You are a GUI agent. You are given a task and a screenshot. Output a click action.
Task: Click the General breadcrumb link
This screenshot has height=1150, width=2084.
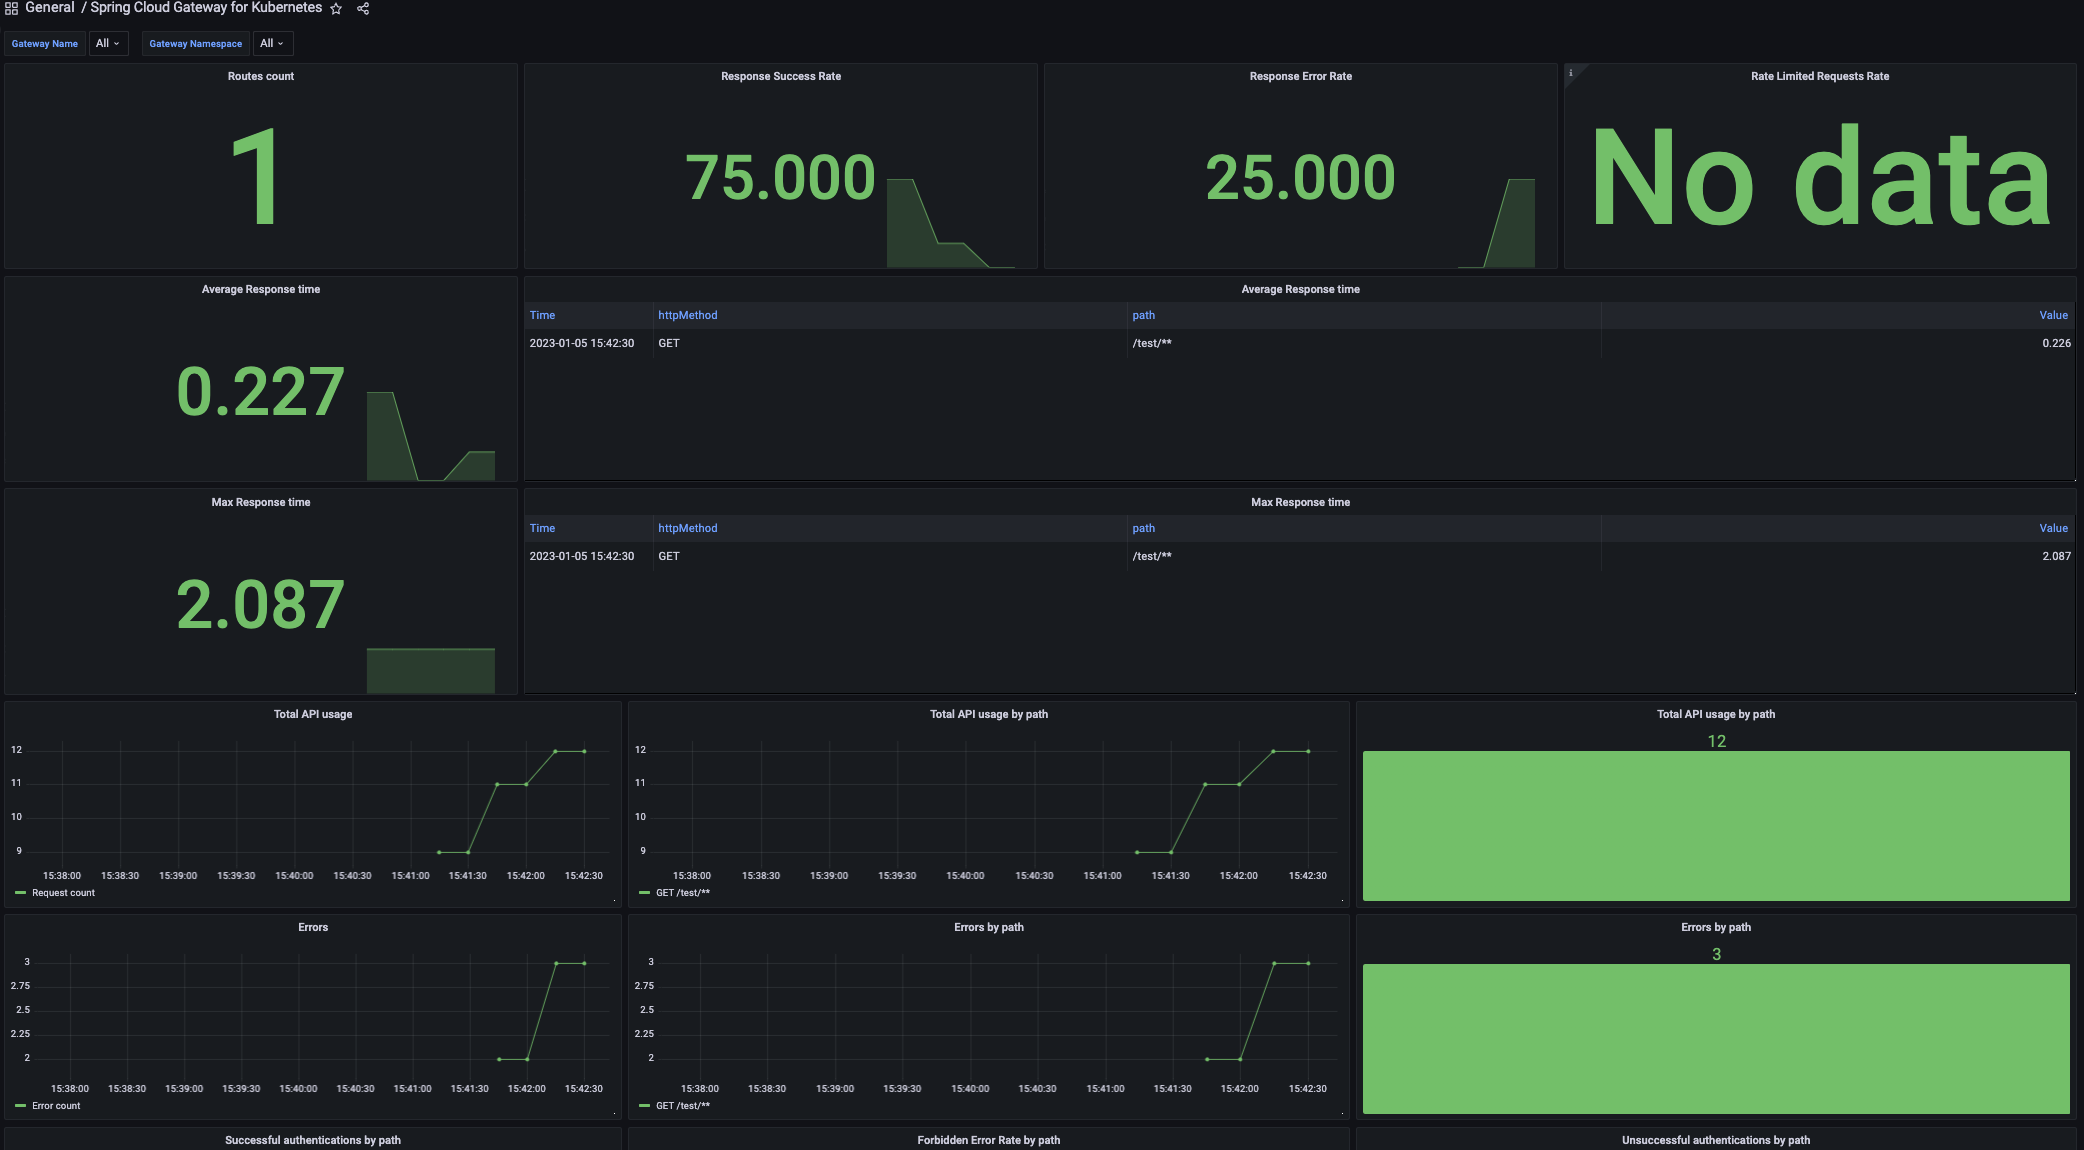pos(50,8)
